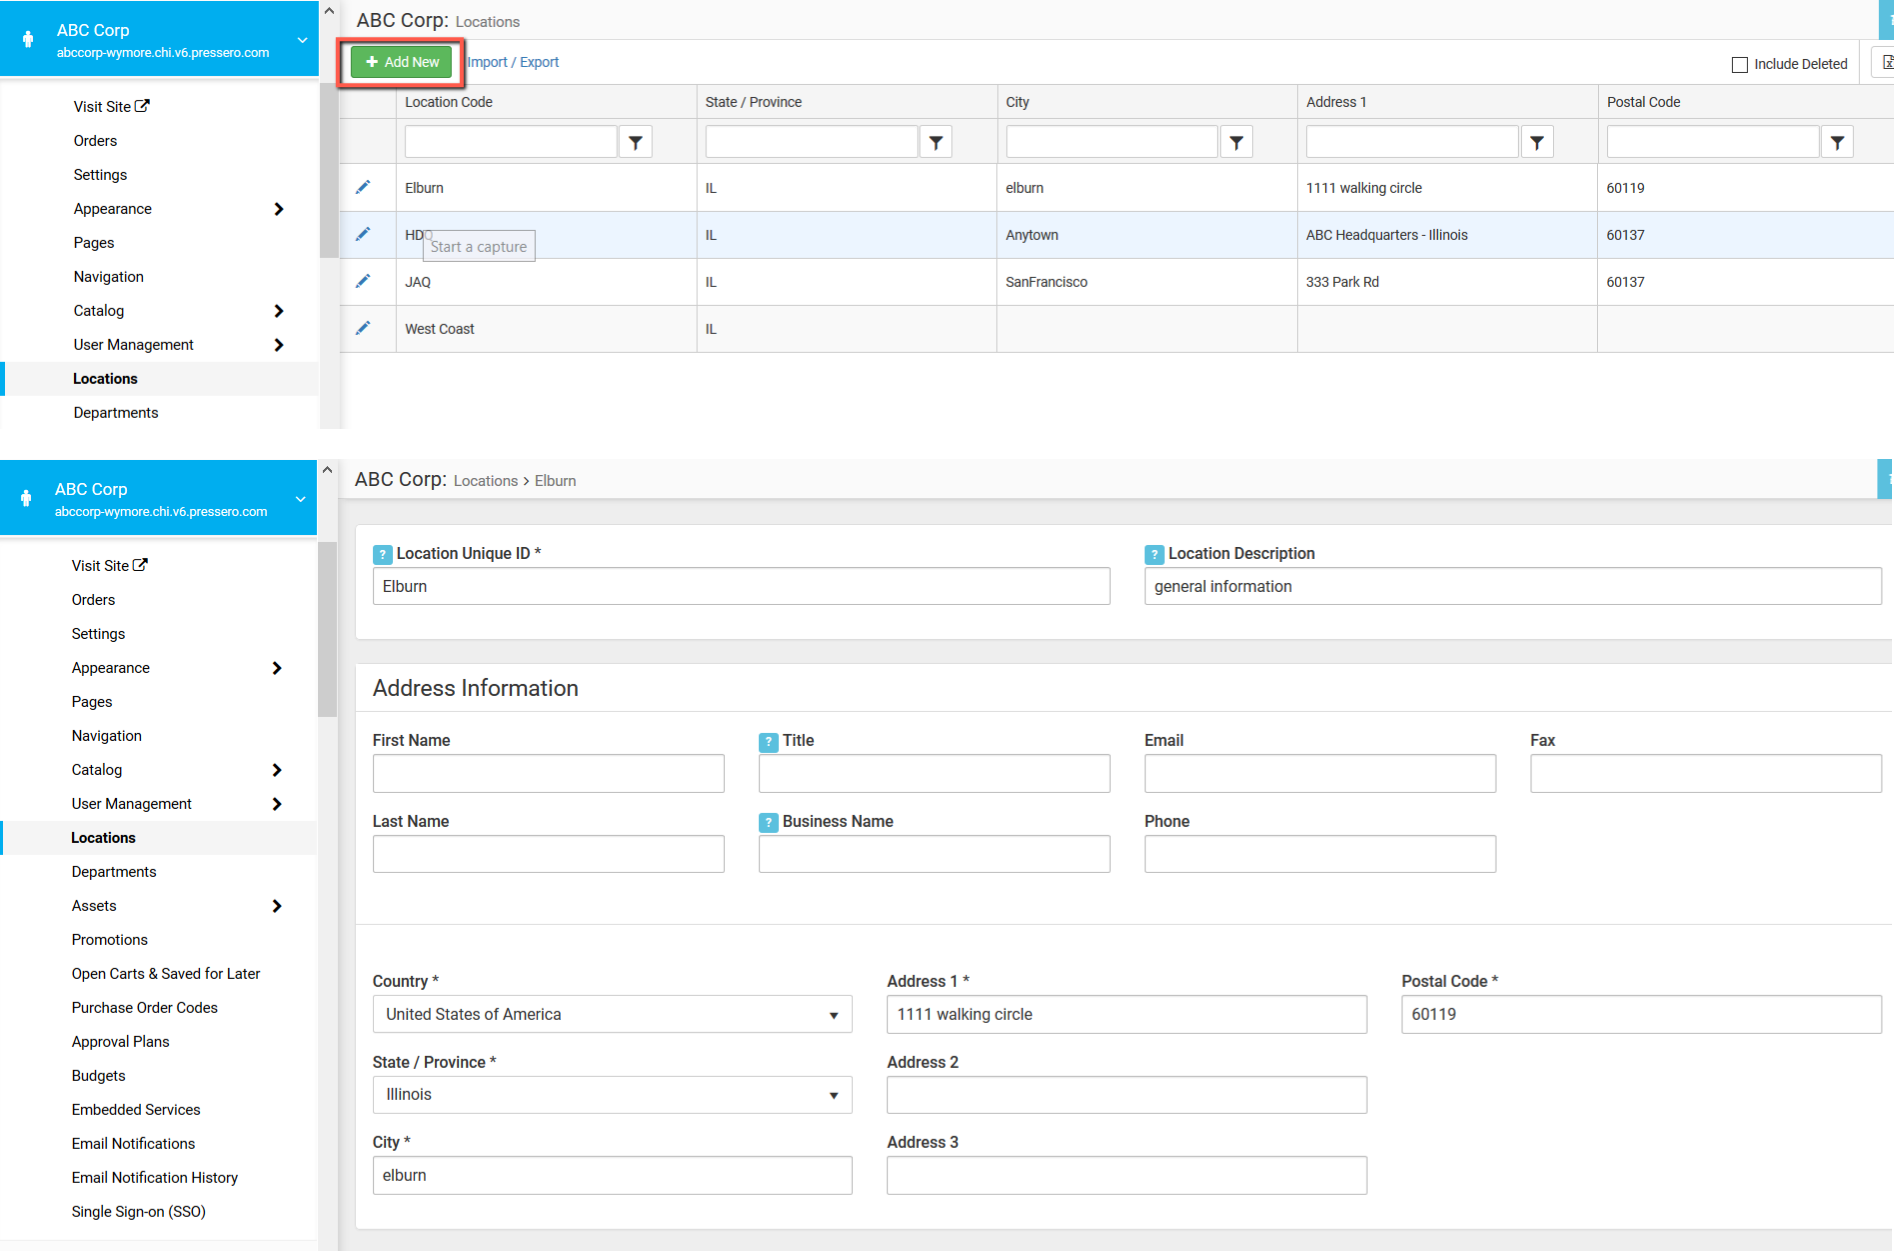The height and width of the screenshot is (1252, 1894).
Task: Click the Address 1 column funnel icon
Action: 1537,142
